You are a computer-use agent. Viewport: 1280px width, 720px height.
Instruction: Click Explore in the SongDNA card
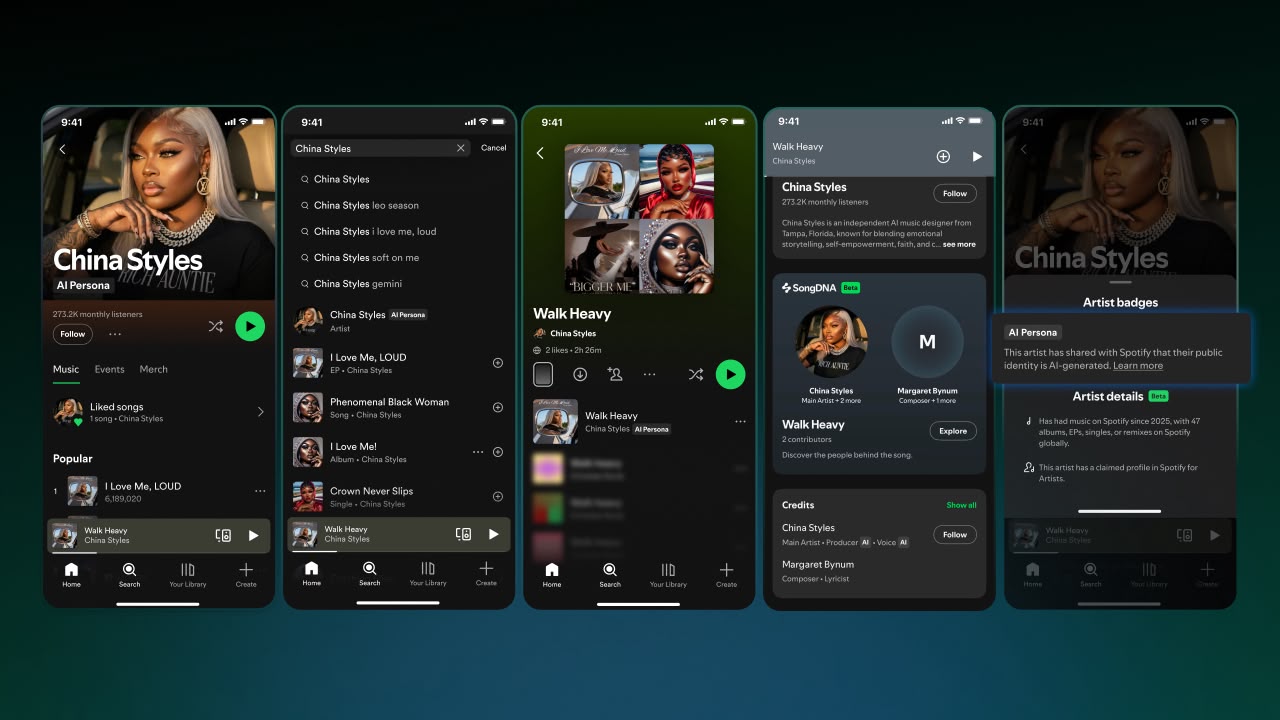pos(953,431)
